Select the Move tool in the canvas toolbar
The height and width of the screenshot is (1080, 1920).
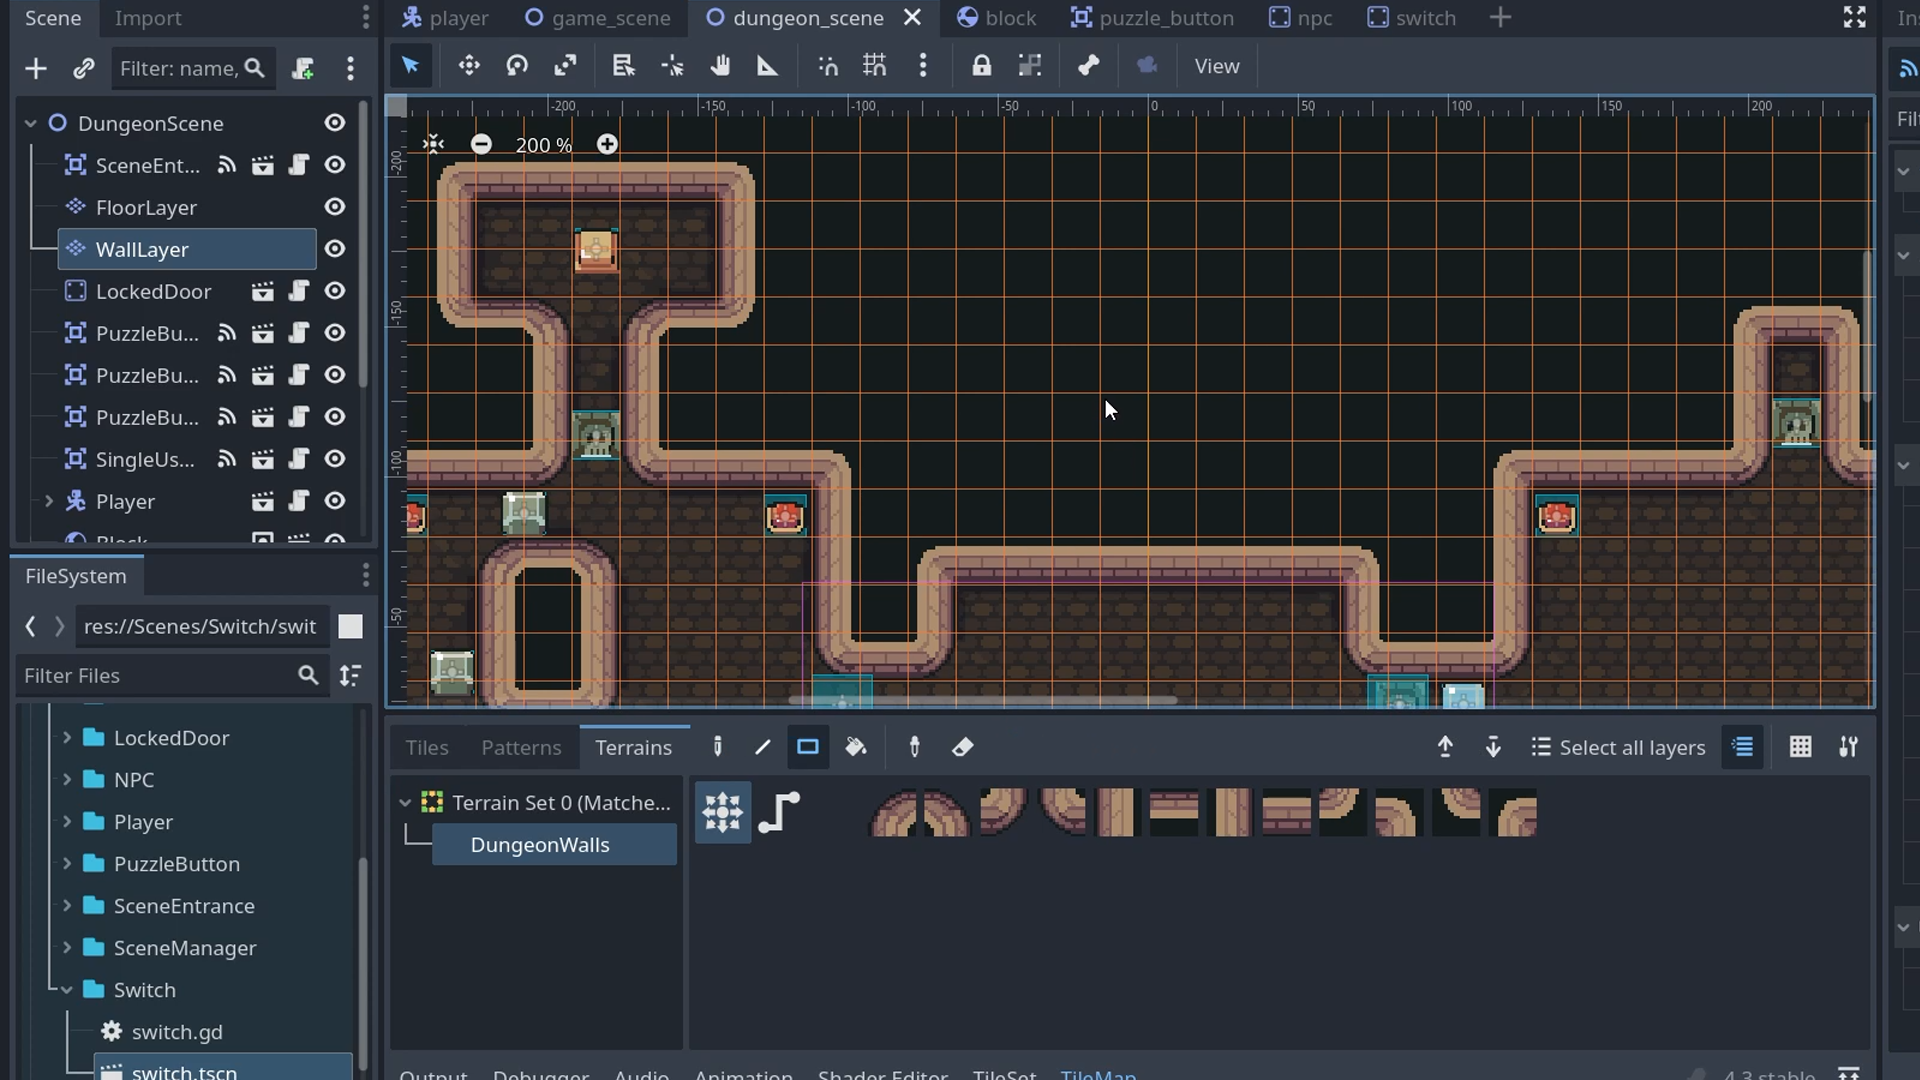coord(470,66)
